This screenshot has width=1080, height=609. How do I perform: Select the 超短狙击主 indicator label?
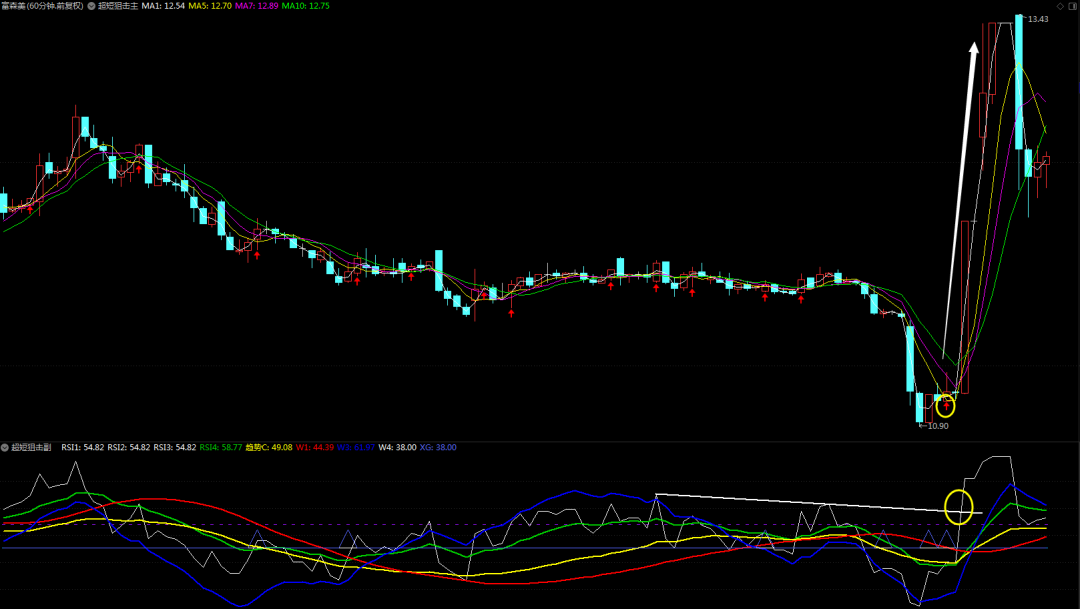coord(117,6)
